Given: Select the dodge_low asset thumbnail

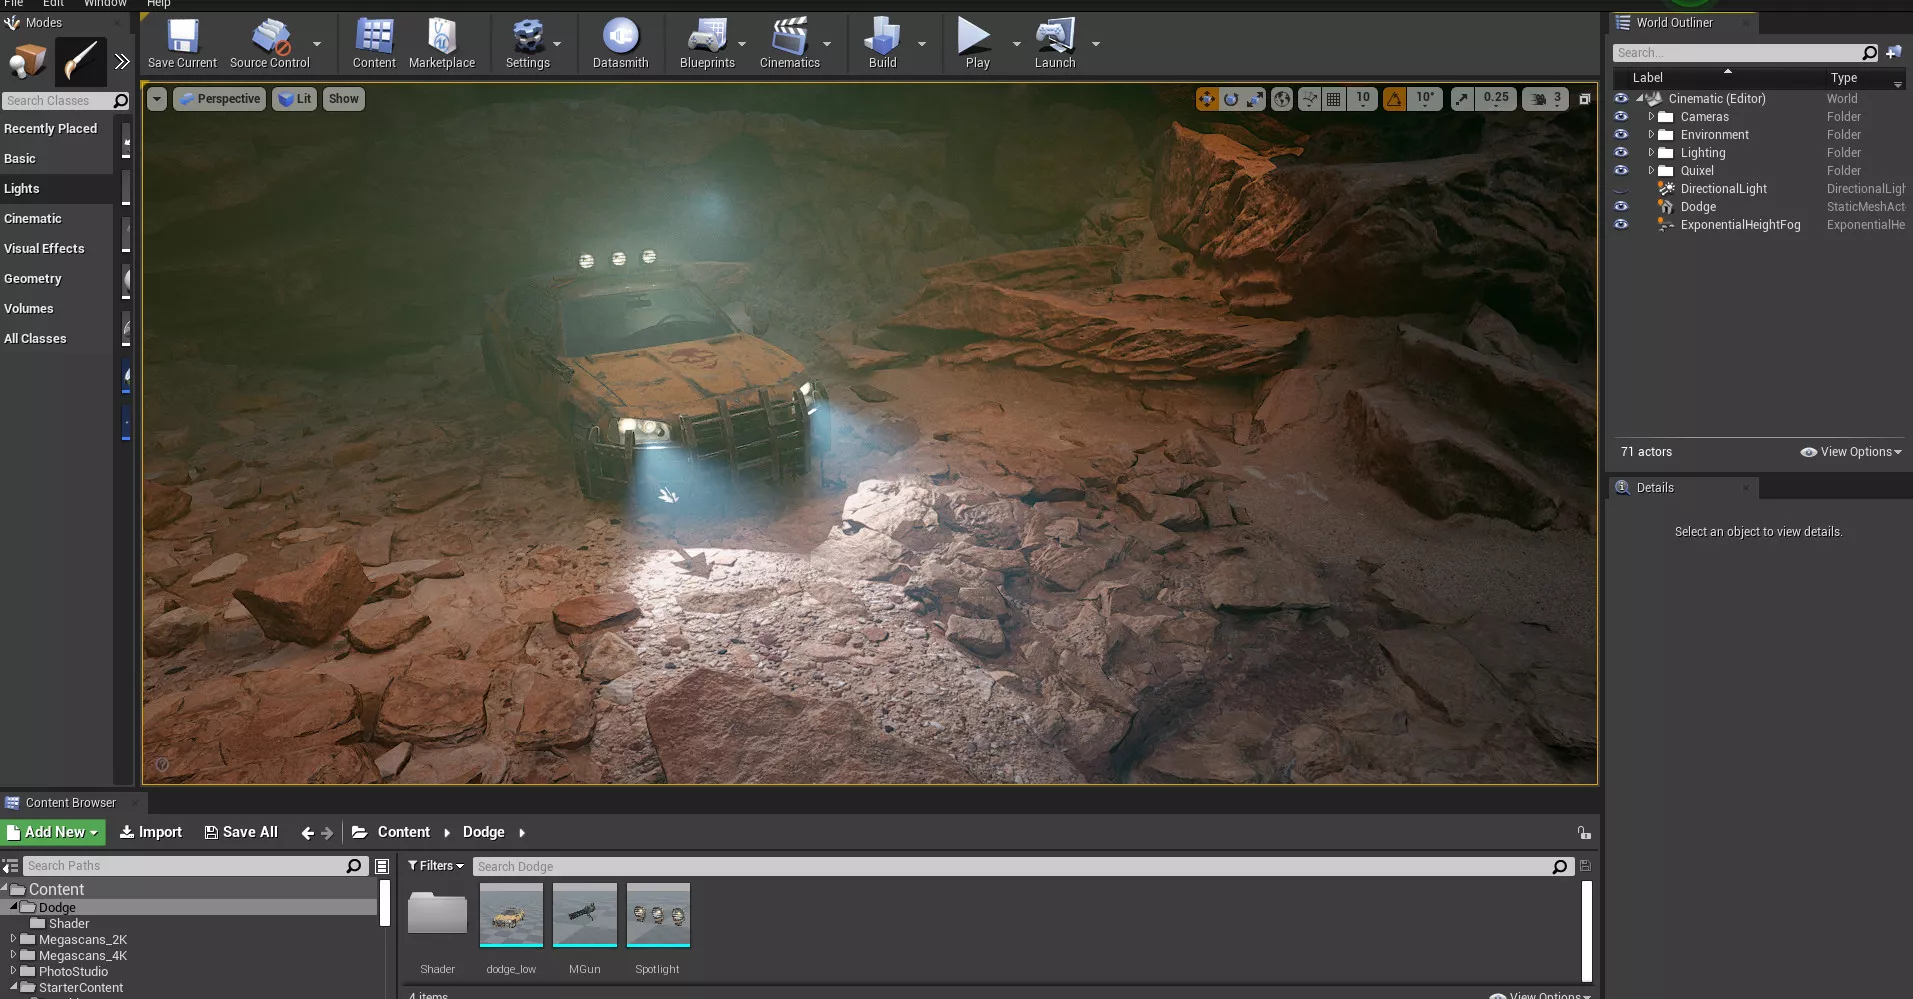Looking at the screenshot, I should pyautogui.click(x=511, y=915).
